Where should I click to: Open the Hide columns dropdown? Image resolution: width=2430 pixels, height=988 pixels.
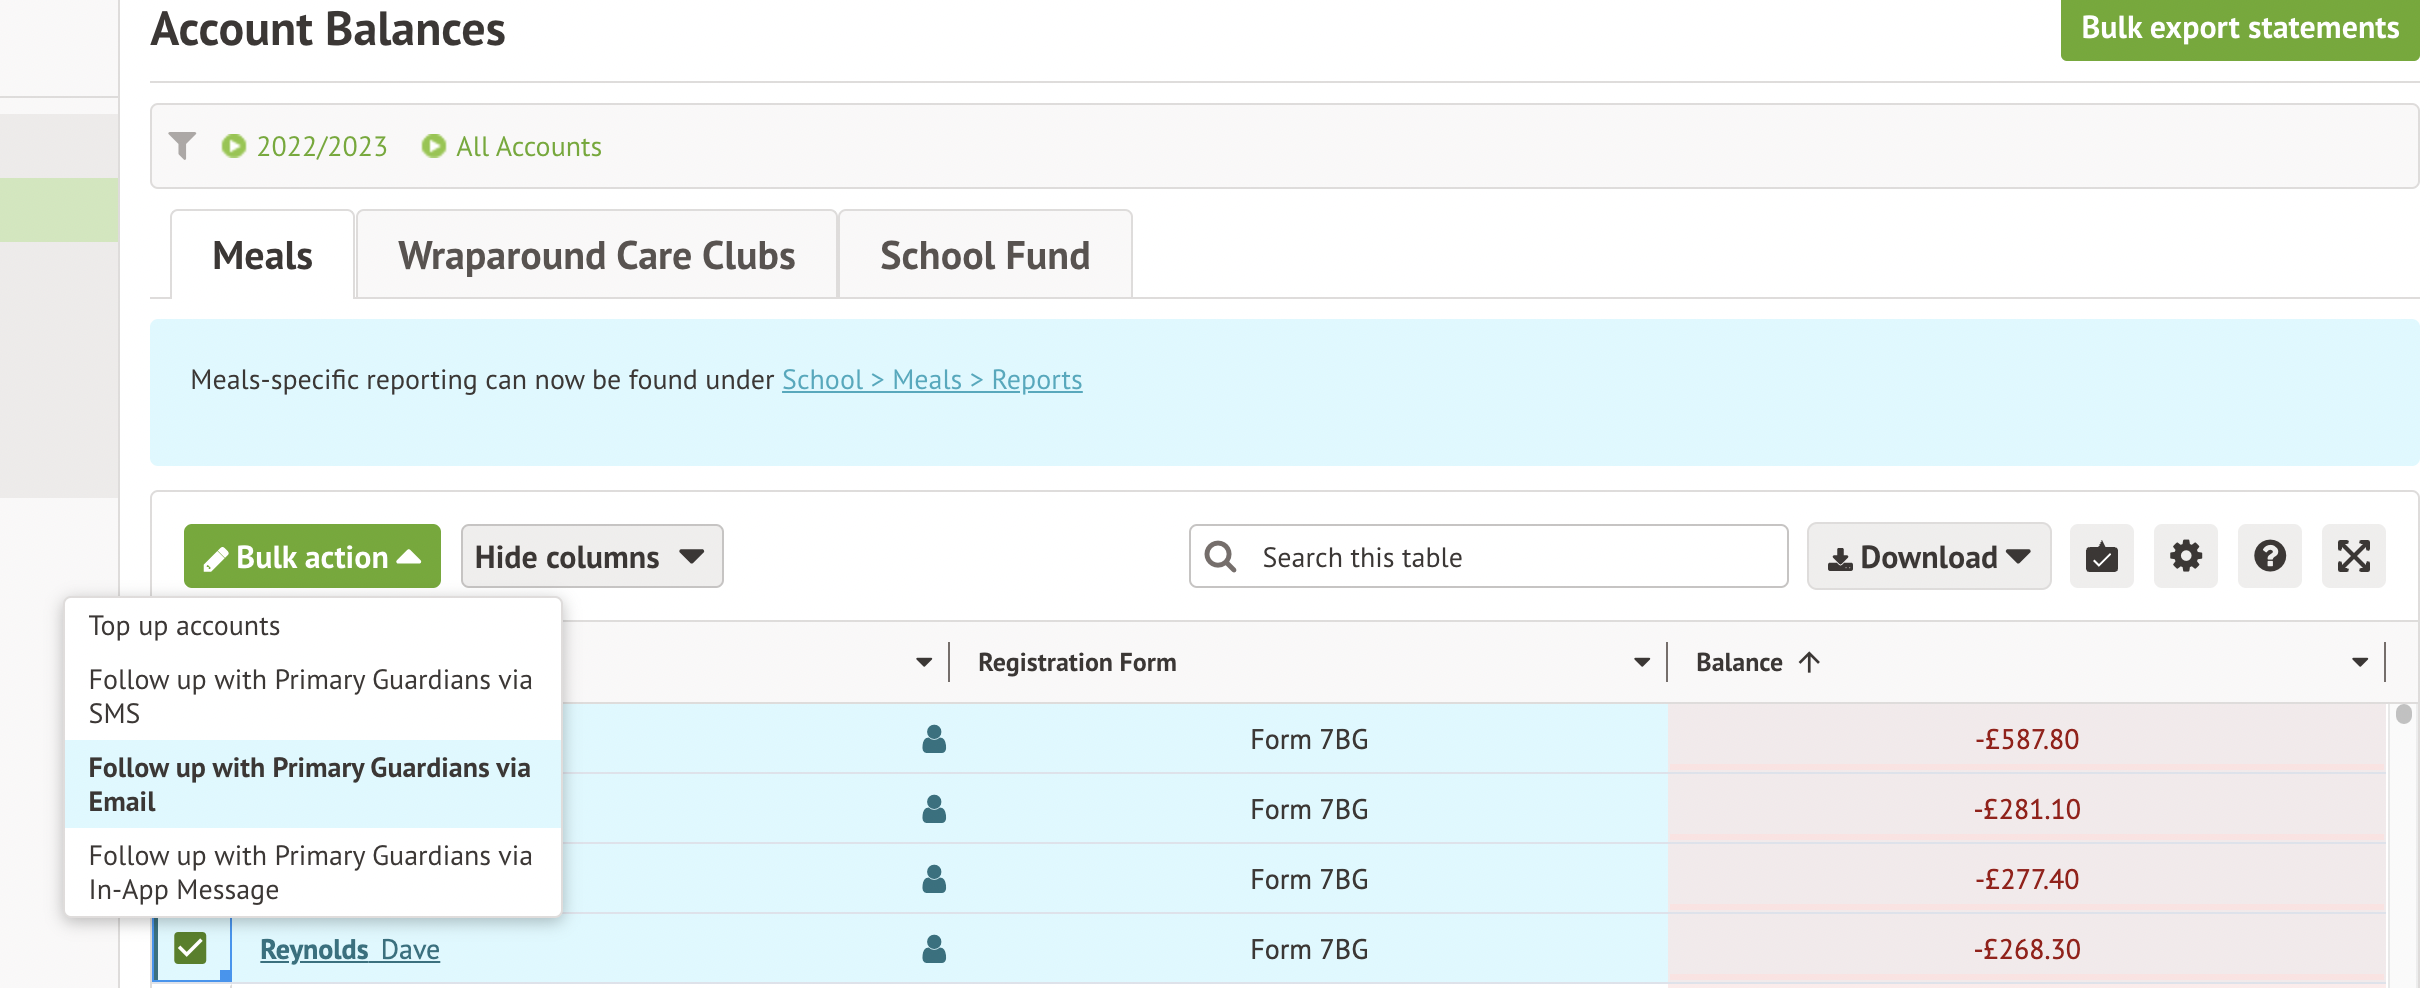[x=591, y=556]
